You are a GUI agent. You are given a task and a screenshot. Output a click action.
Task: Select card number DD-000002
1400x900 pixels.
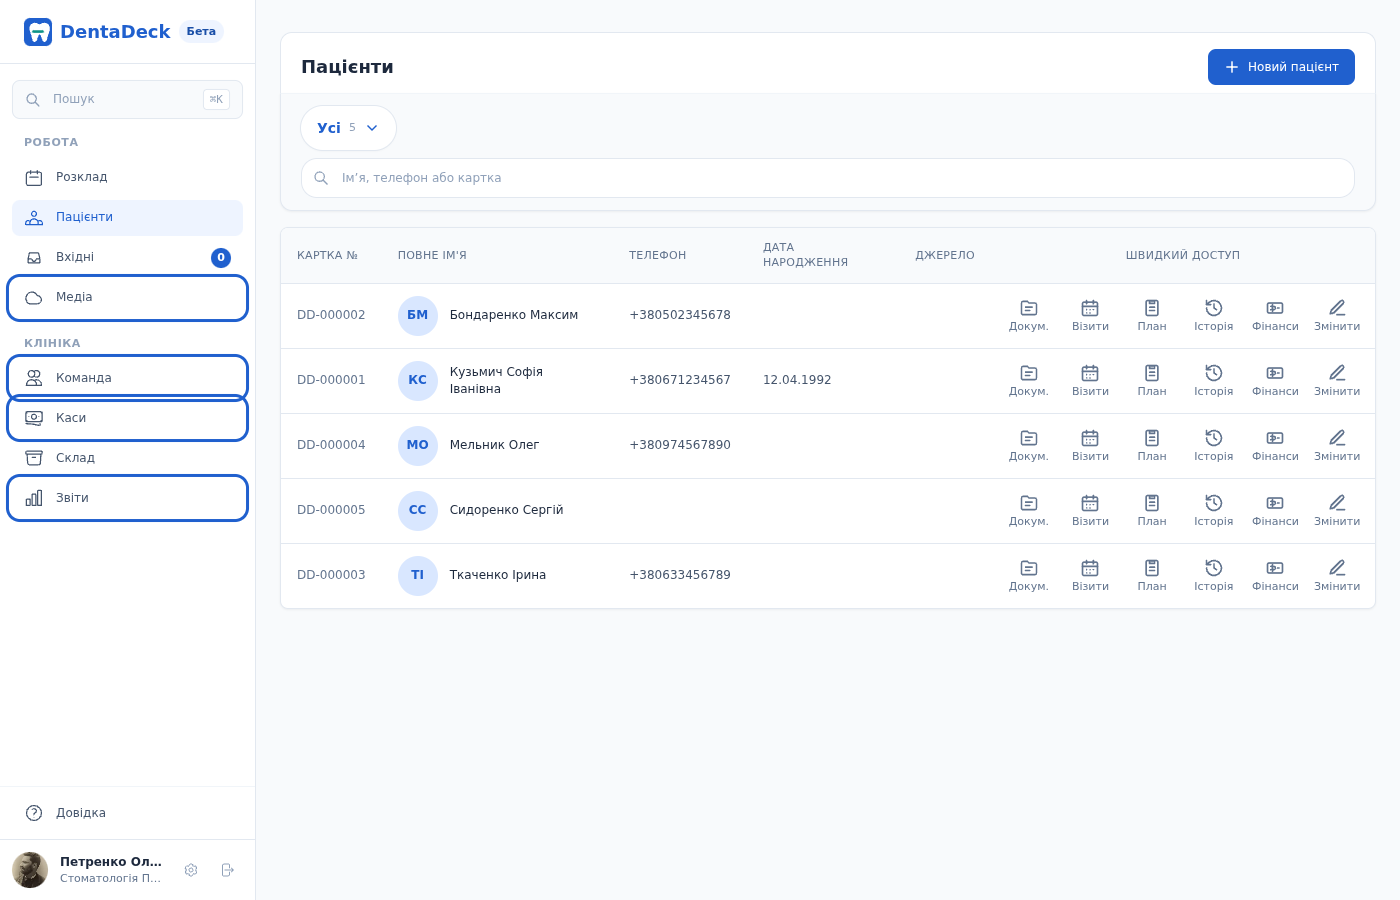(x=331, y=315)
